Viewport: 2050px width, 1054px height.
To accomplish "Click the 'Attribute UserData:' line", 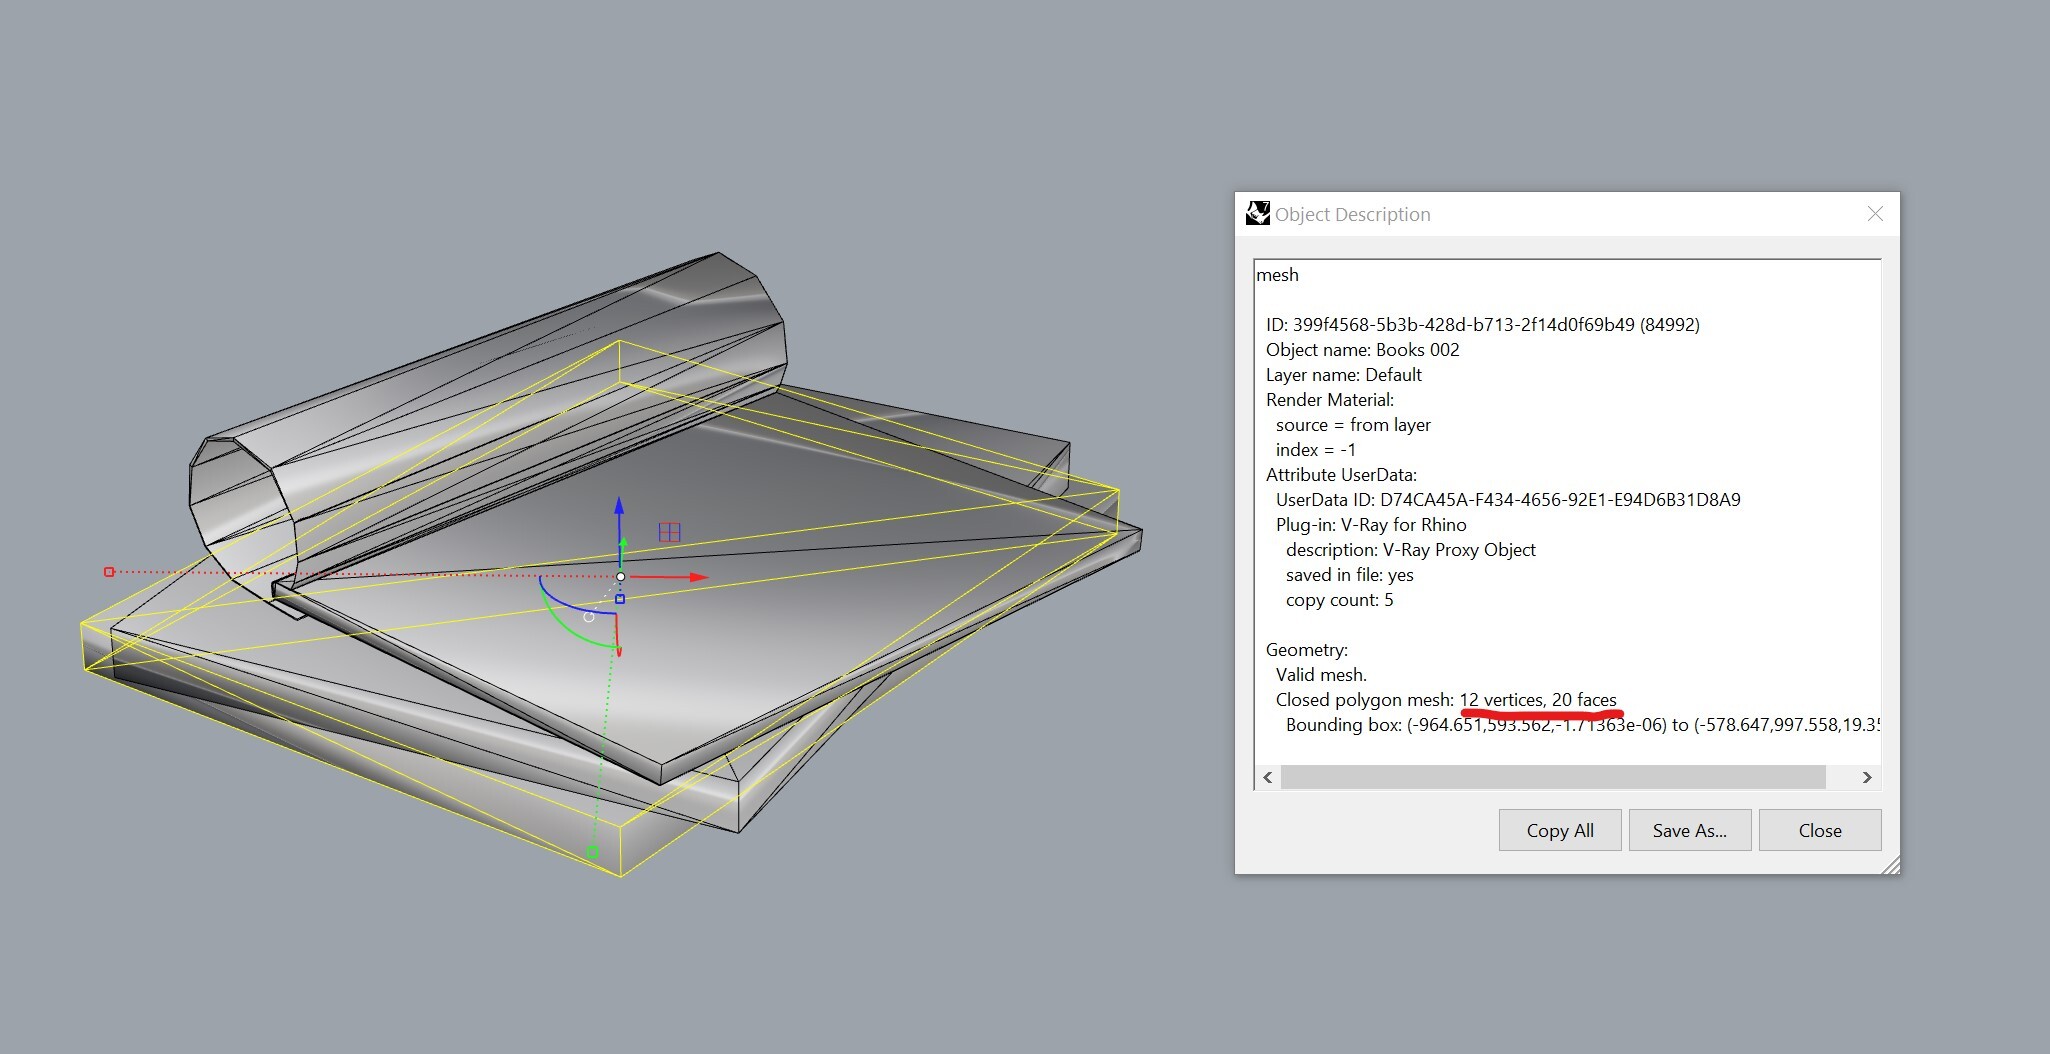I will pos(1341,475).
